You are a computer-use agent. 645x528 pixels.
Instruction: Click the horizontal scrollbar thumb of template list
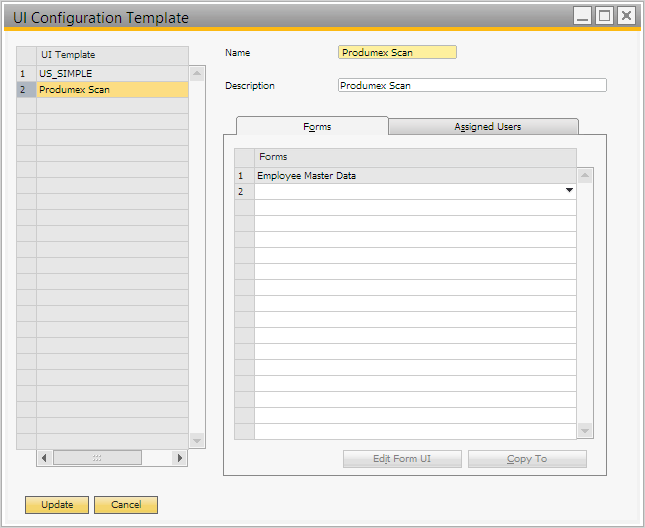pos(97,457)
